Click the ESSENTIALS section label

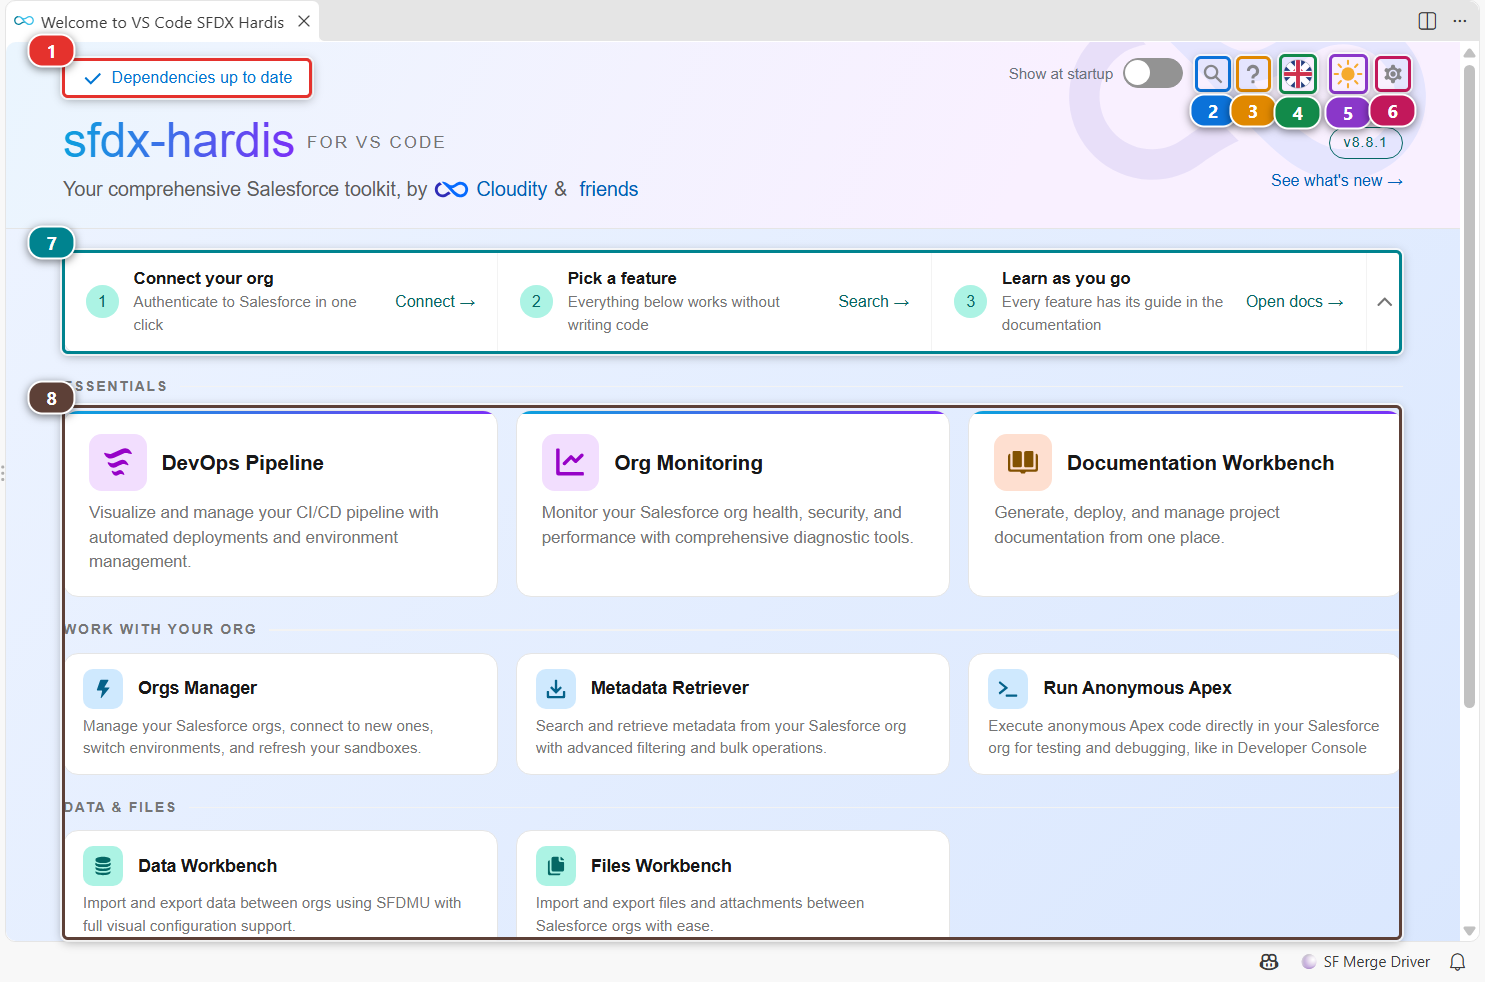point(115,386)
